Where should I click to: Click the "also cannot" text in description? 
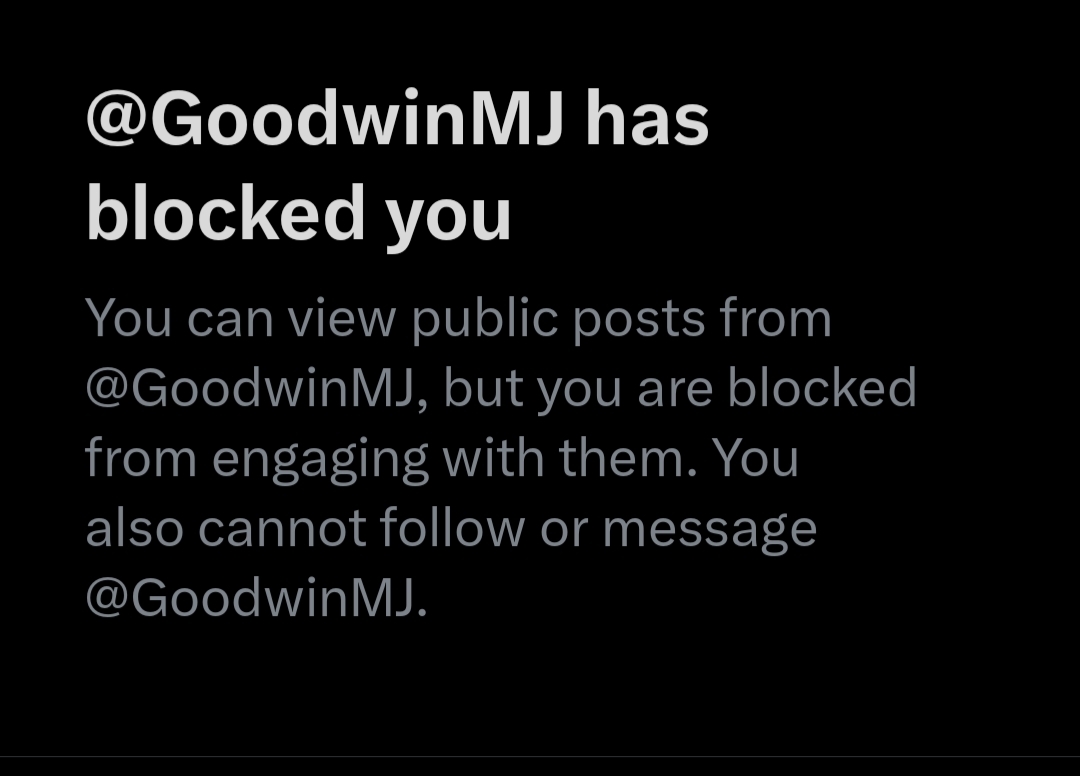(x=226, y=527)
